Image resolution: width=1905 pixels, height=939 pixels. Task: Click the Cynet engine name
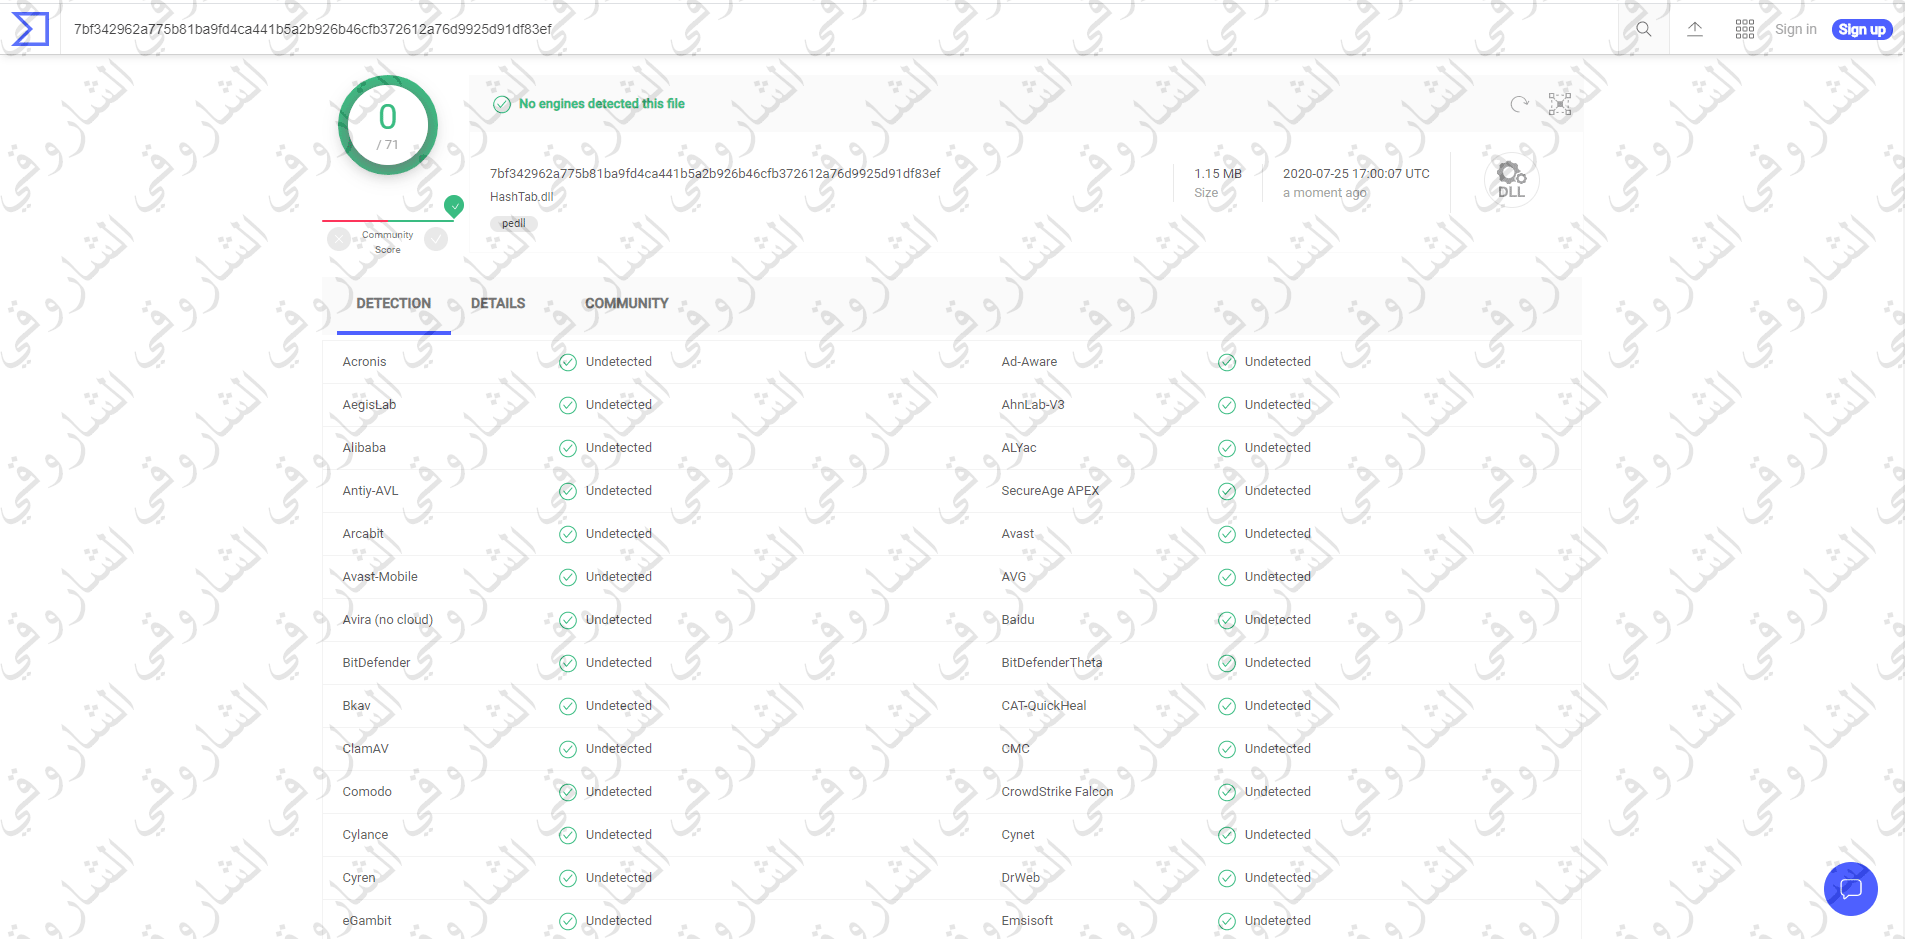[1018, 835]
